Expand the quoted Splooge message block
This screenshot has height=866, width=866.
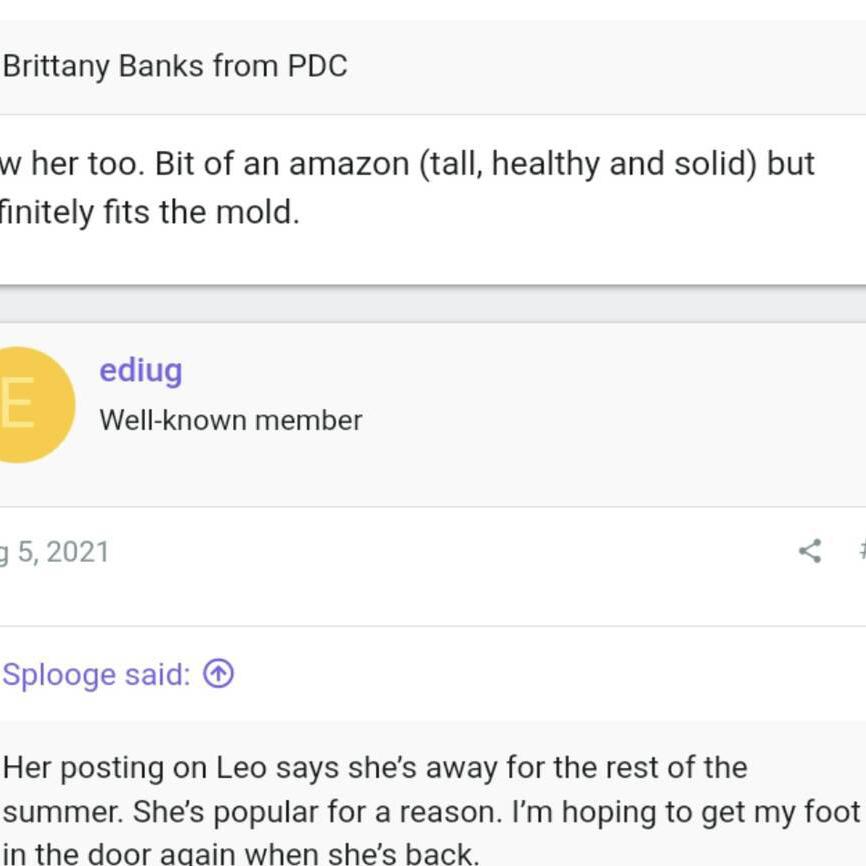[433, 793]
